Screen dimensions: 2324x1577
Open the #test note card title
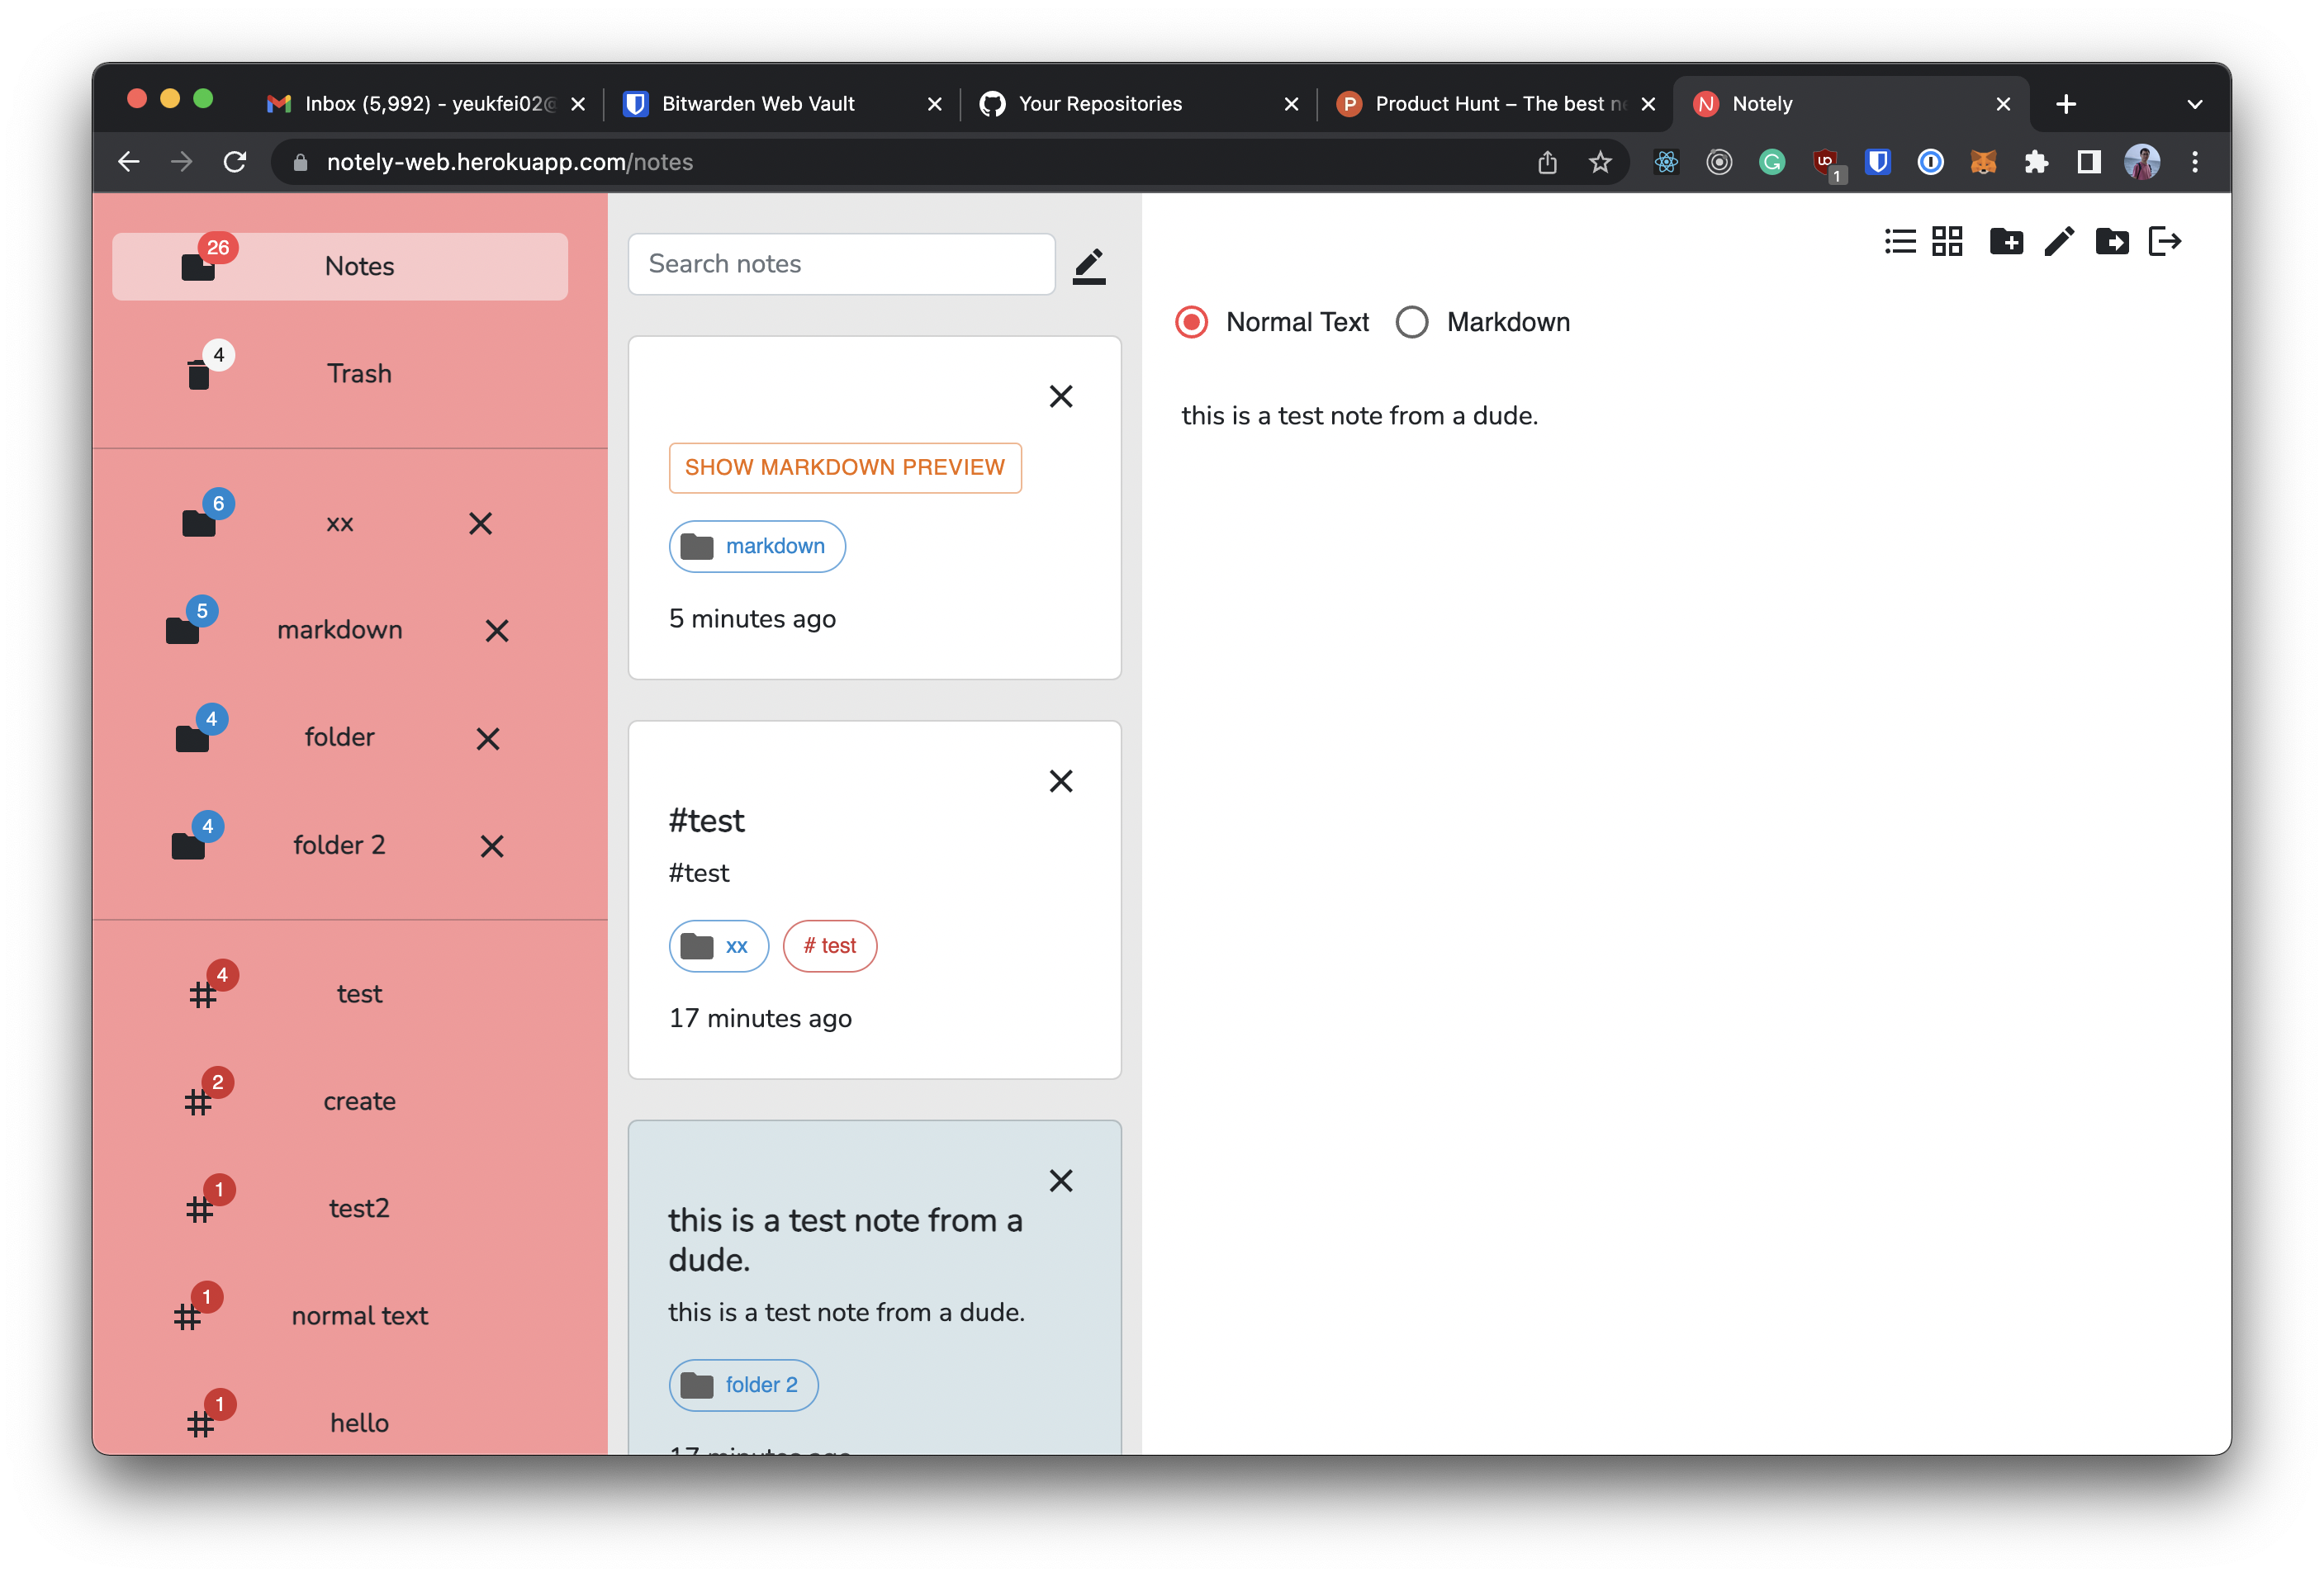point(706,821)
